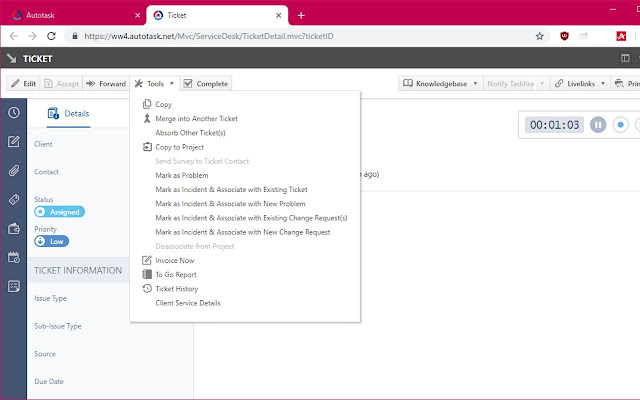
Task: Select Disassociate from Project
Action: pyautogui.click(x=195, y=247)
